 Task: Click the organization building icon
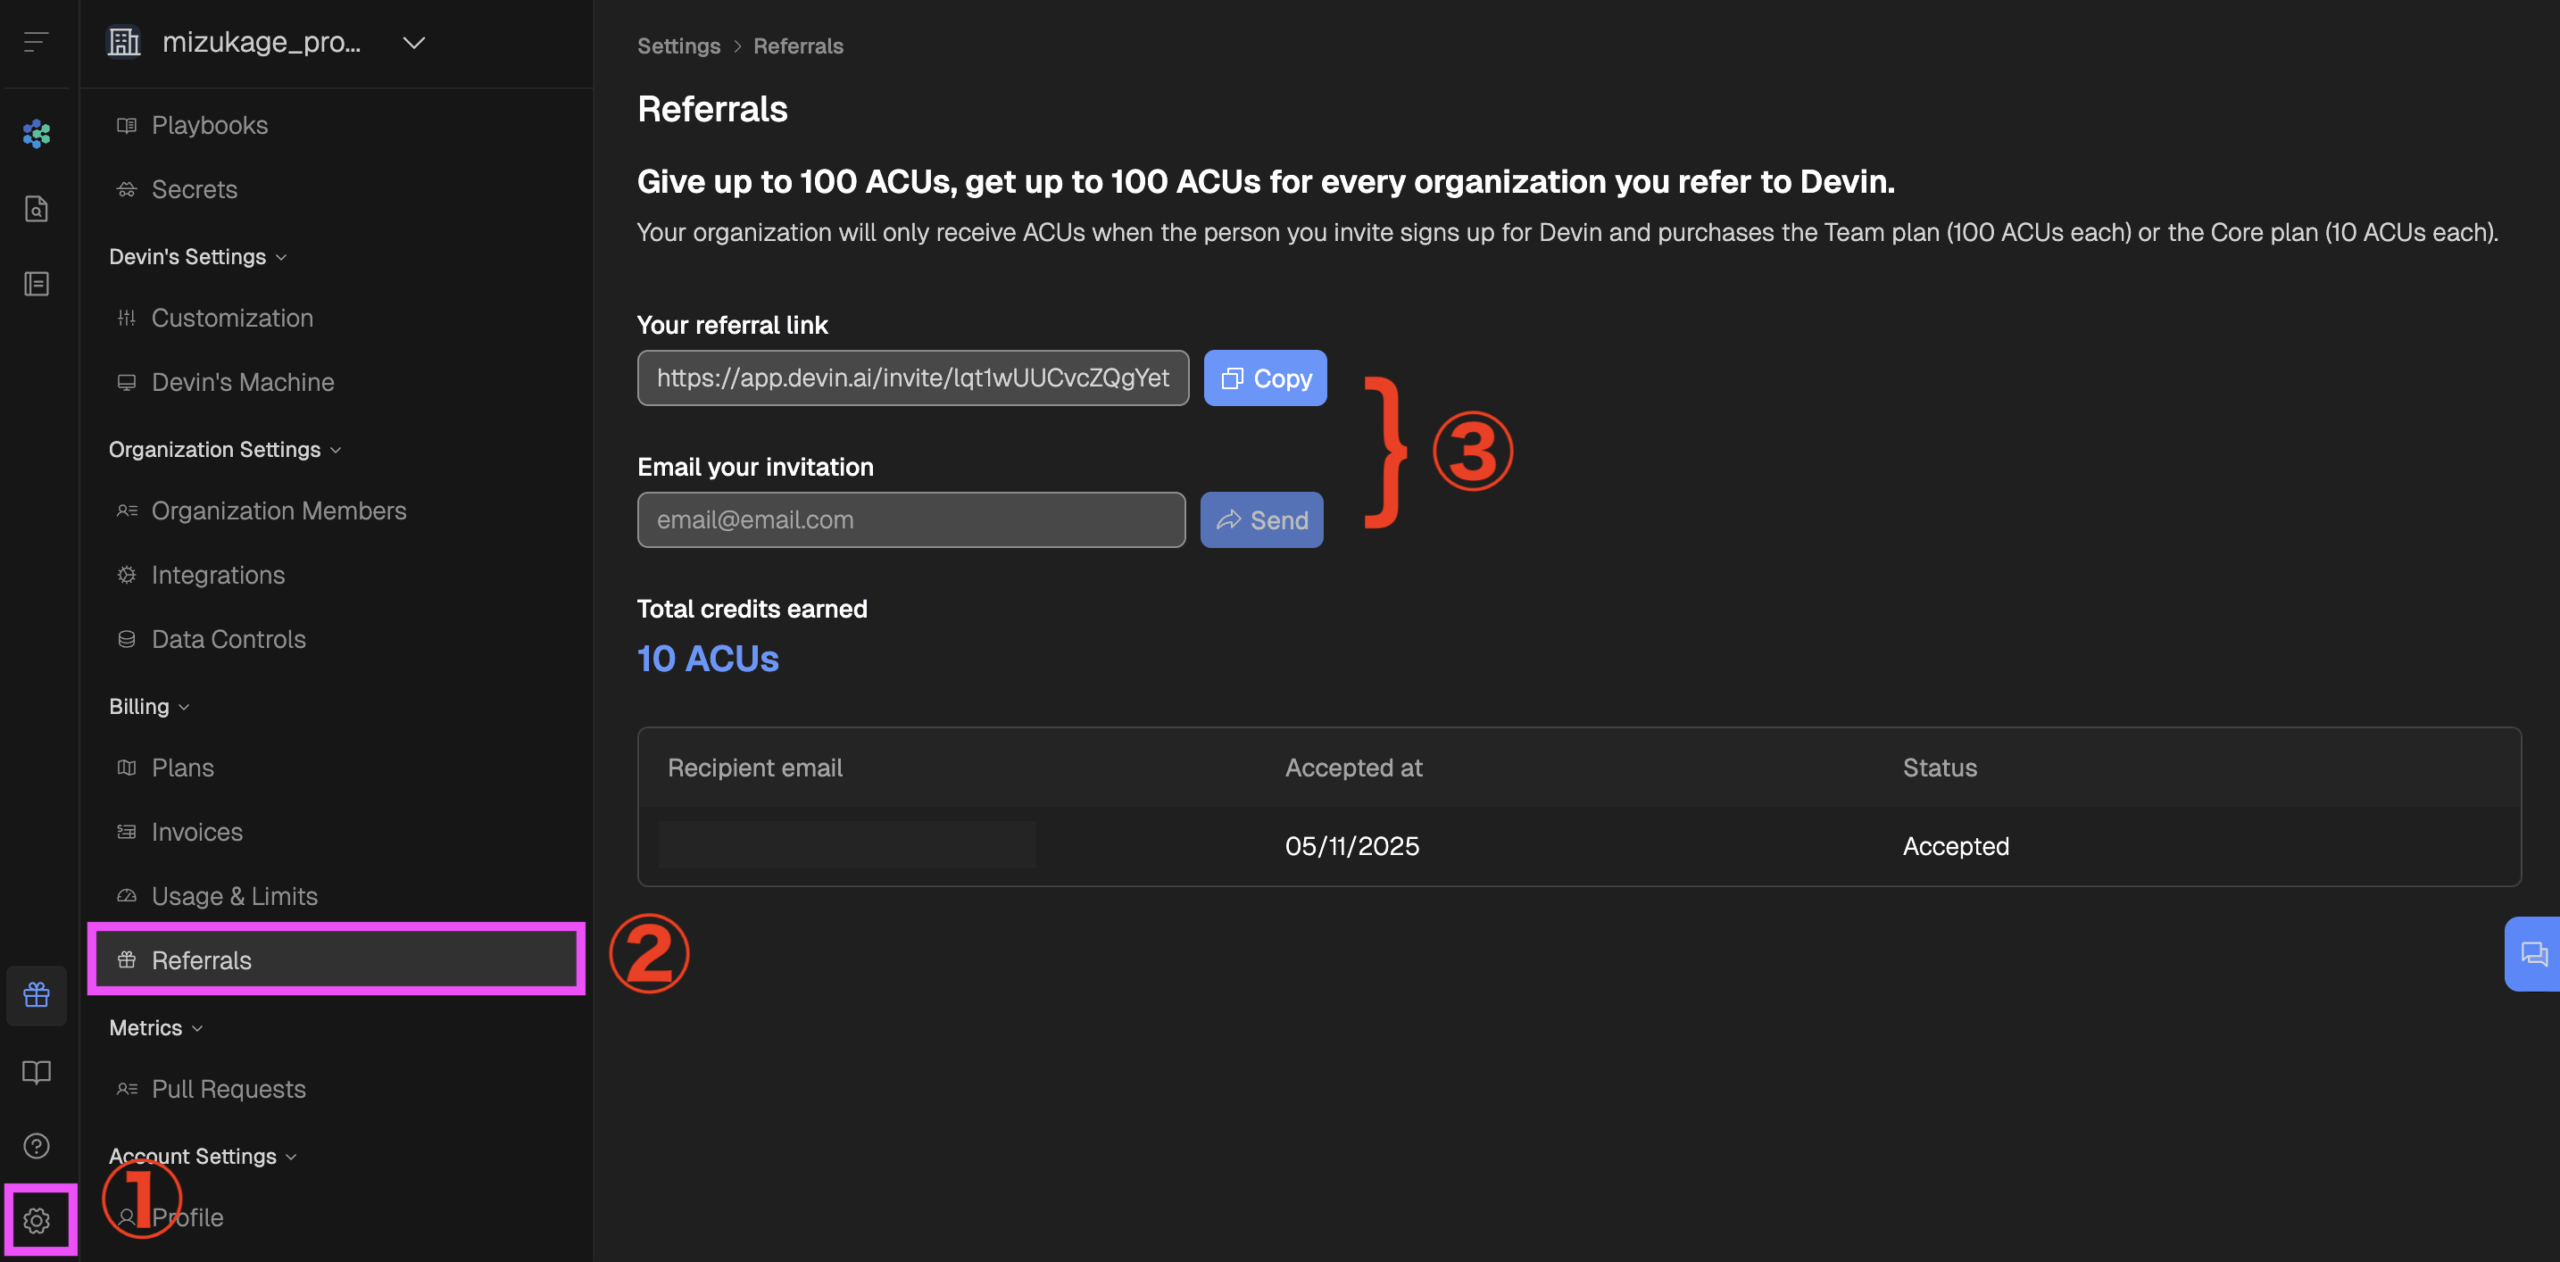tap(124, 42)
